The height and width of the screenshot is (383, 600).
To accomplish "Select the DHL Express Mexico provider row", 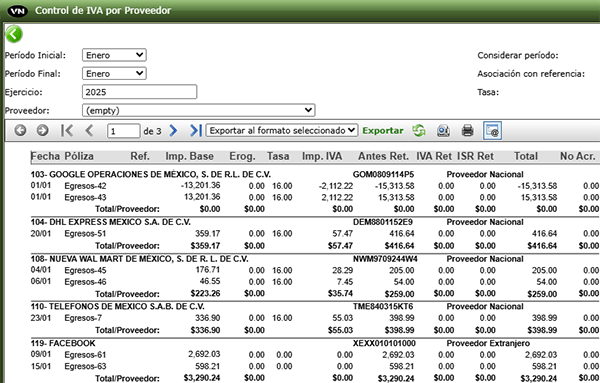I will (x=111, y=222).
